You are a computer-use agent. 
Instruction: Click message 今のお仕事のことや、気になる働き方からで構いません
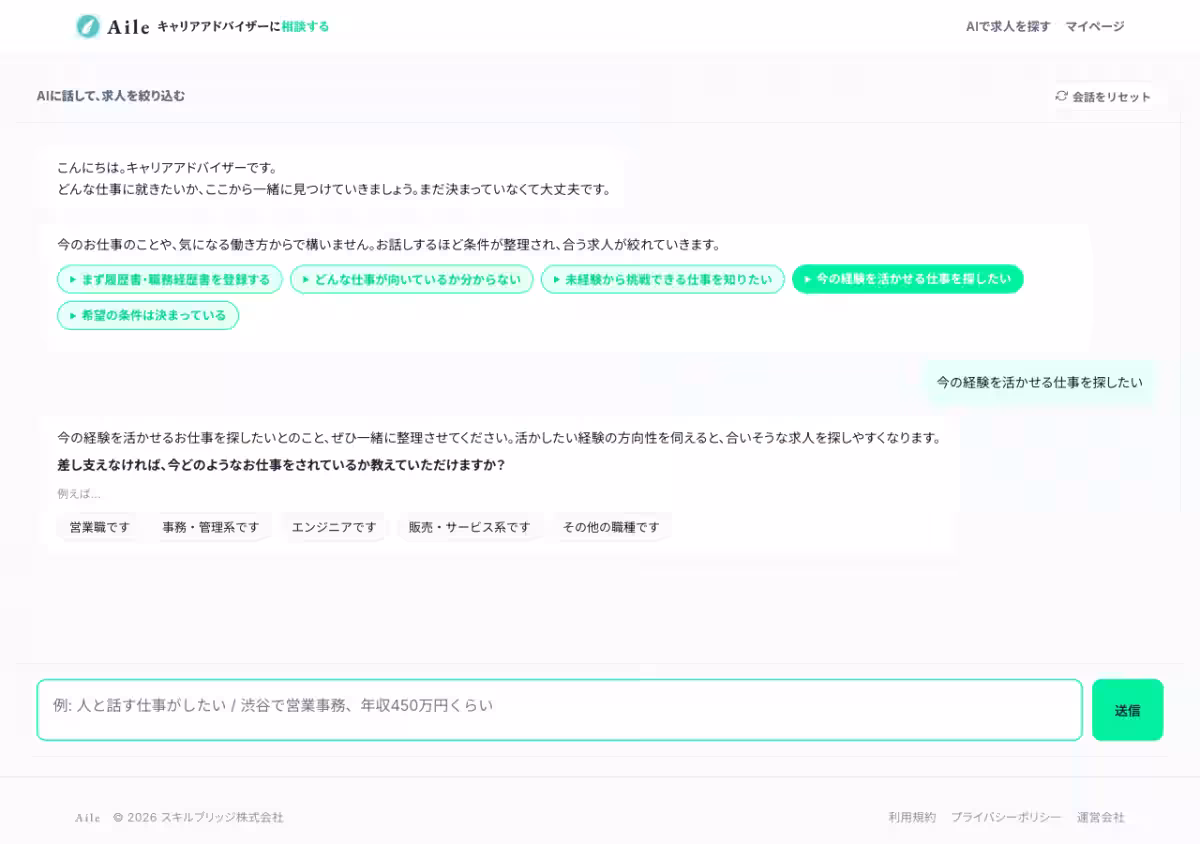(388, 244)
